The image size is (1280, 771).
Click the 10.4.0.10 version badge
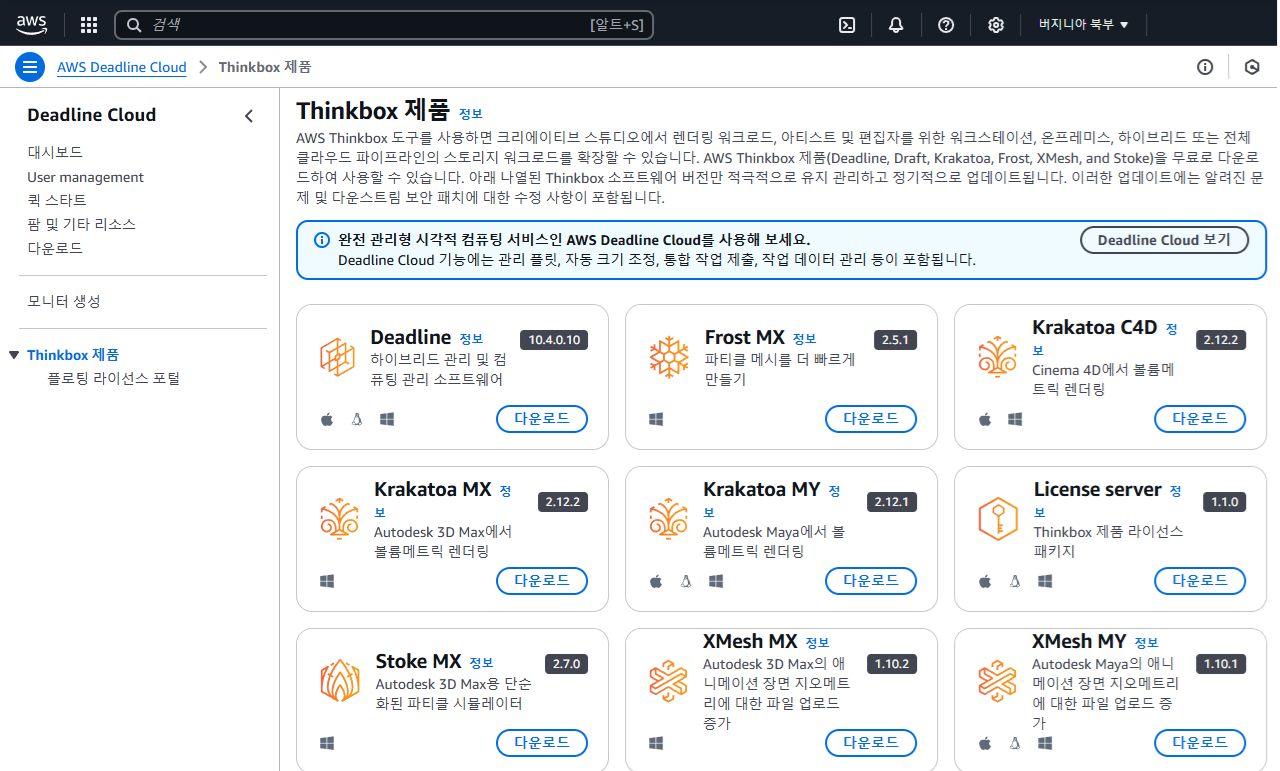[x=554, y=340]
